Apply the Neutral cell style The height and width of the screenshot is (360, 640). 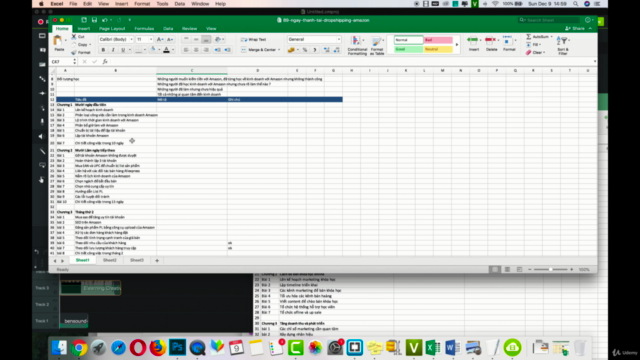pos(438,49)
